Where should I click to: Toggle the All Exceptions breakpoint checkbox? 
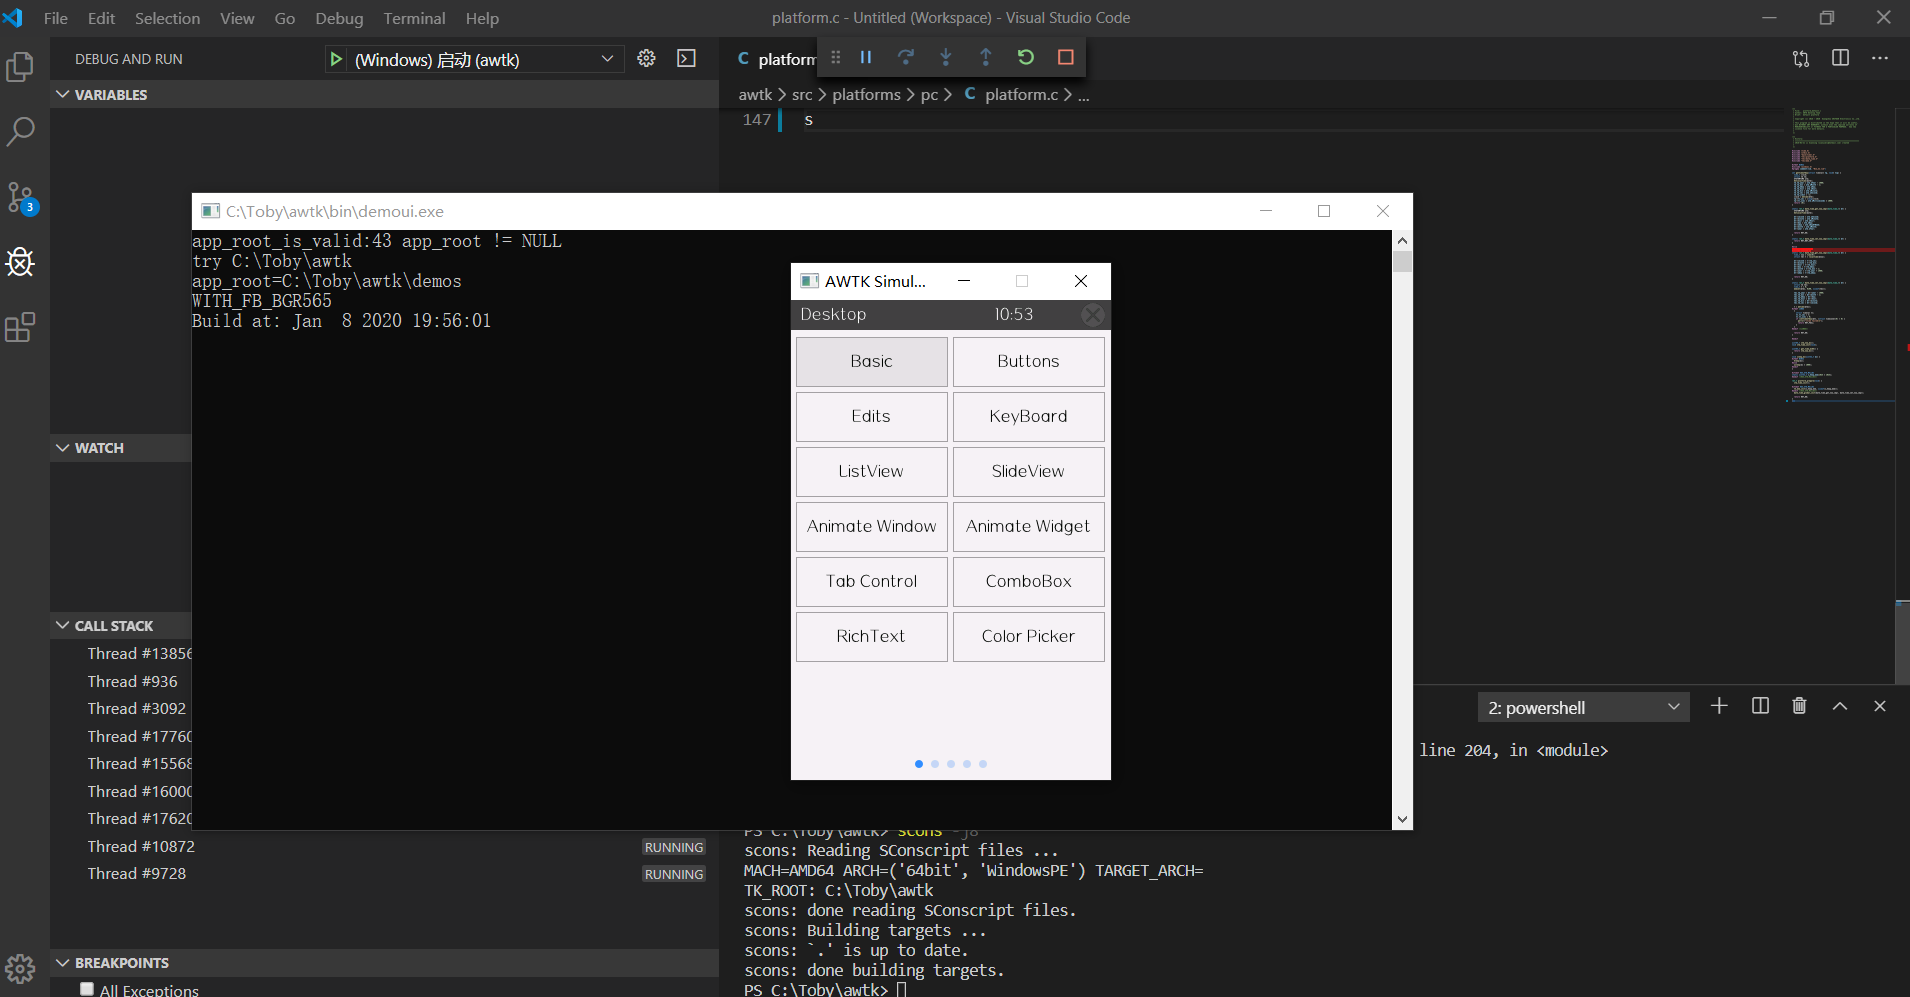click(87, 989)
